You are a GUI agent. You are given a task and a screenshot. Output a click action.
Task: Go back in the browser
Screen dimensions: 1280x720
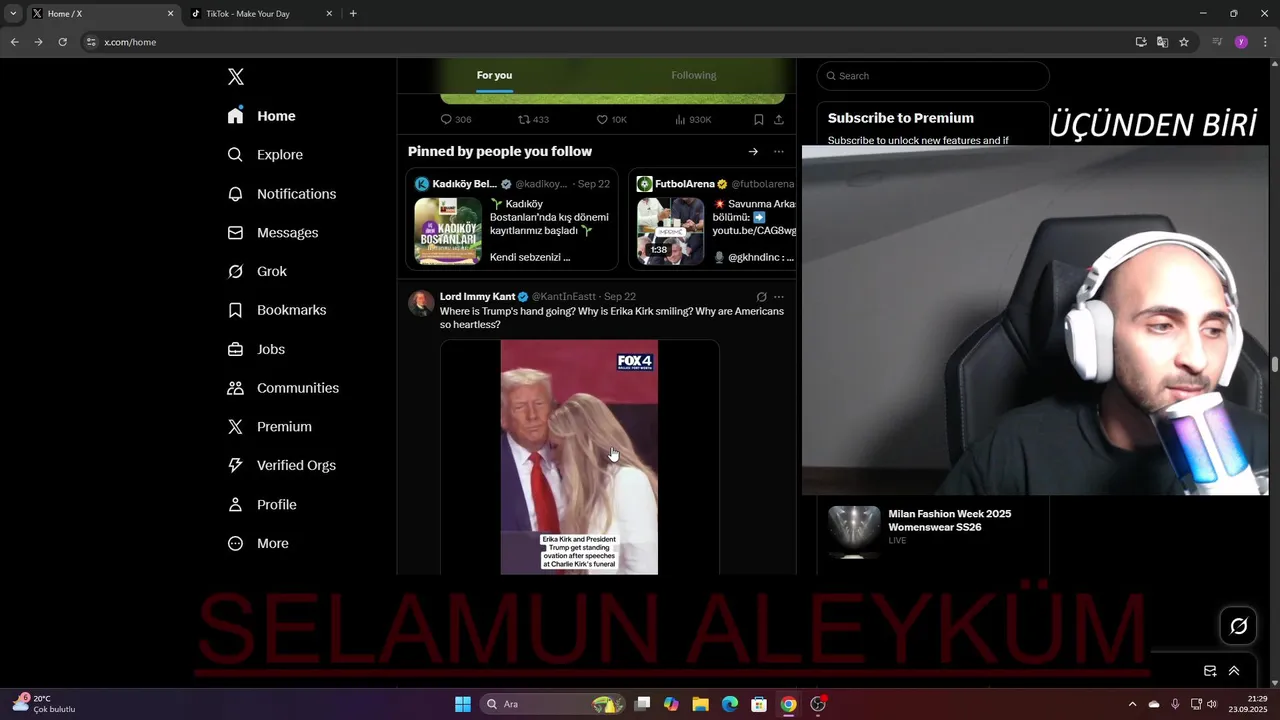tap(14, 42)
